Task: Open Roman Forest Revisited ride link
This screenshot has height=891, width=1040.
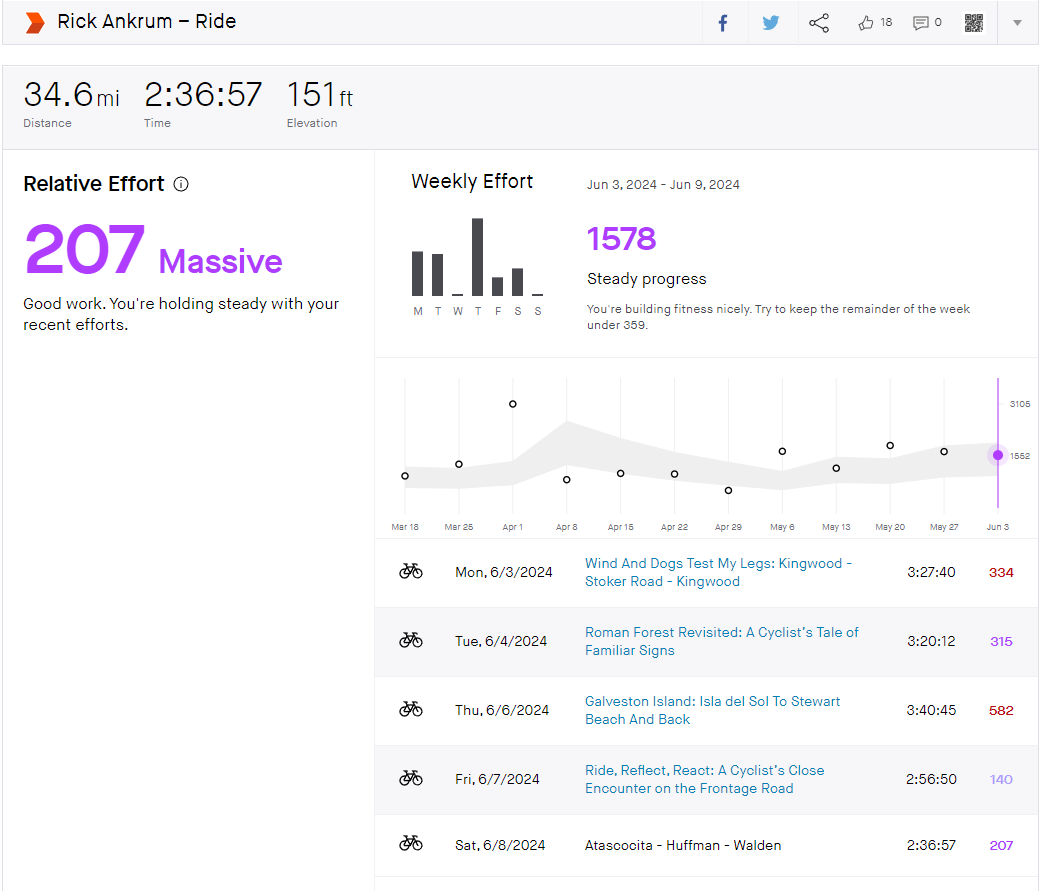Action: pyautogui.click(x=722, y=641)
